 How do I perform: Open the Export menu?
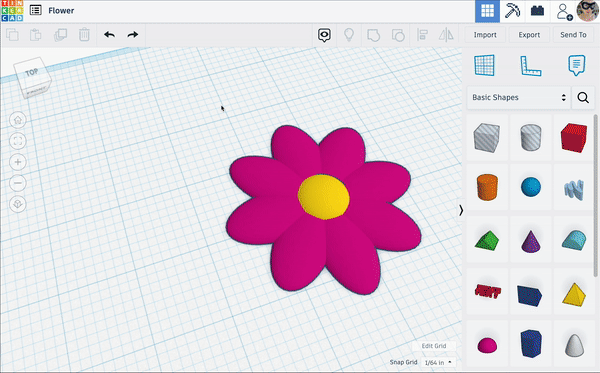coord(529,35)
